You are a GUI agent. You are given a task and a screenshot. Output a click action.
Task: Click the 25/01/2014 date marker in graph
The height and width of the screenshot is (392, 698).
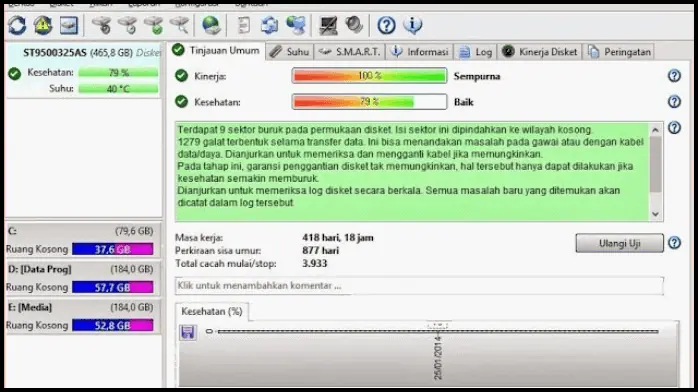tap(438, 358)
